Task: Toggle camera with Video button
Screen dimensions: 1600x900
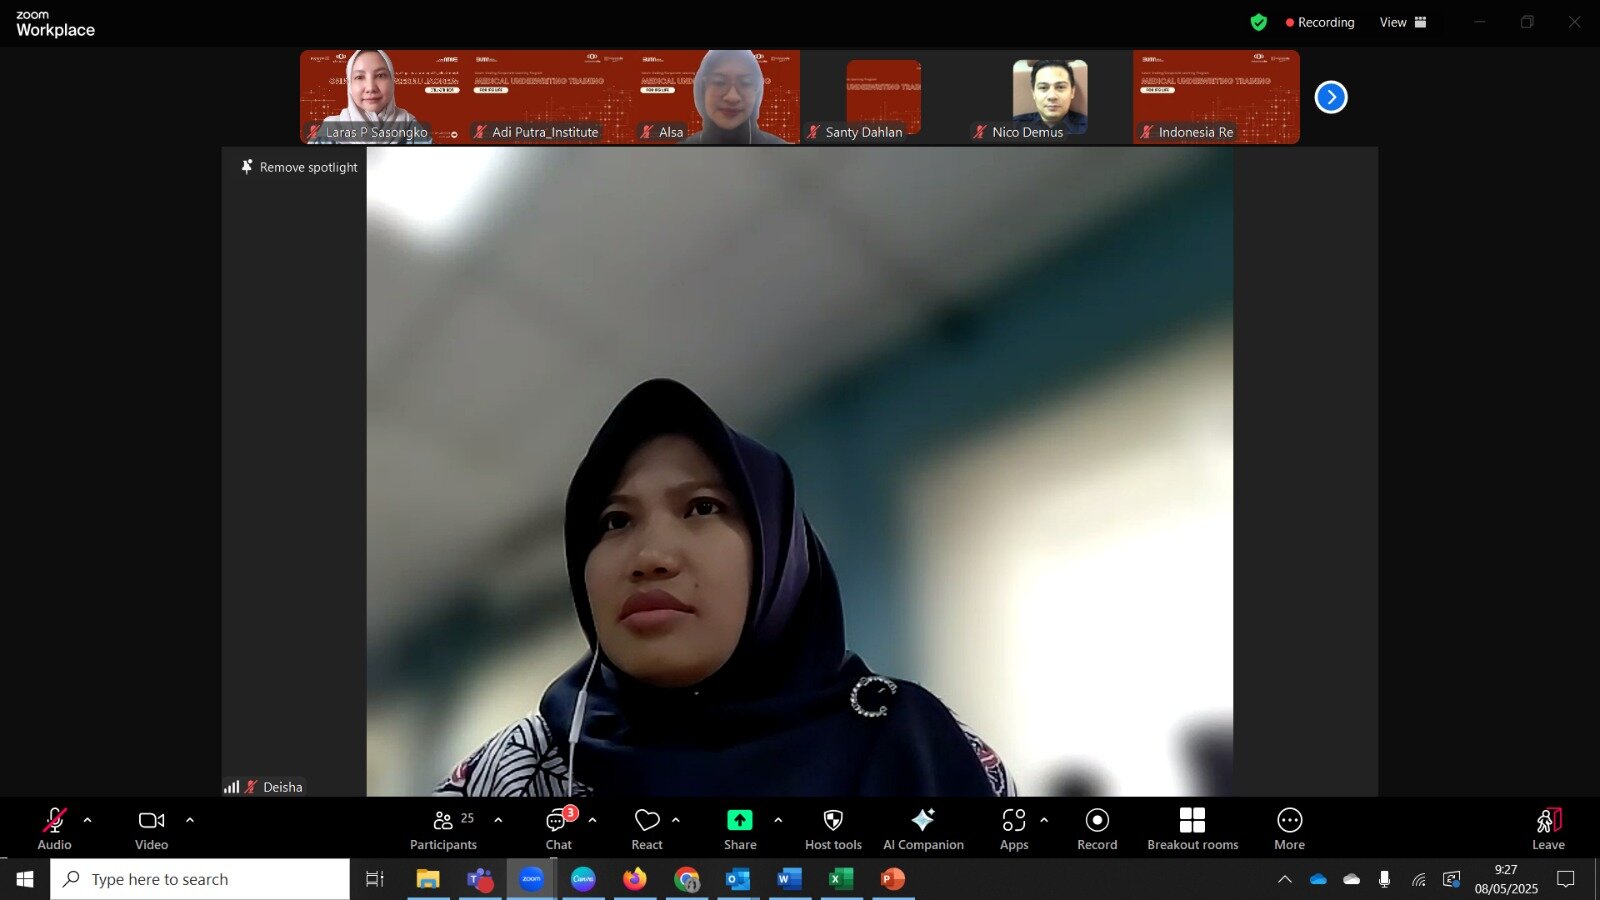Action: (151, 829)
